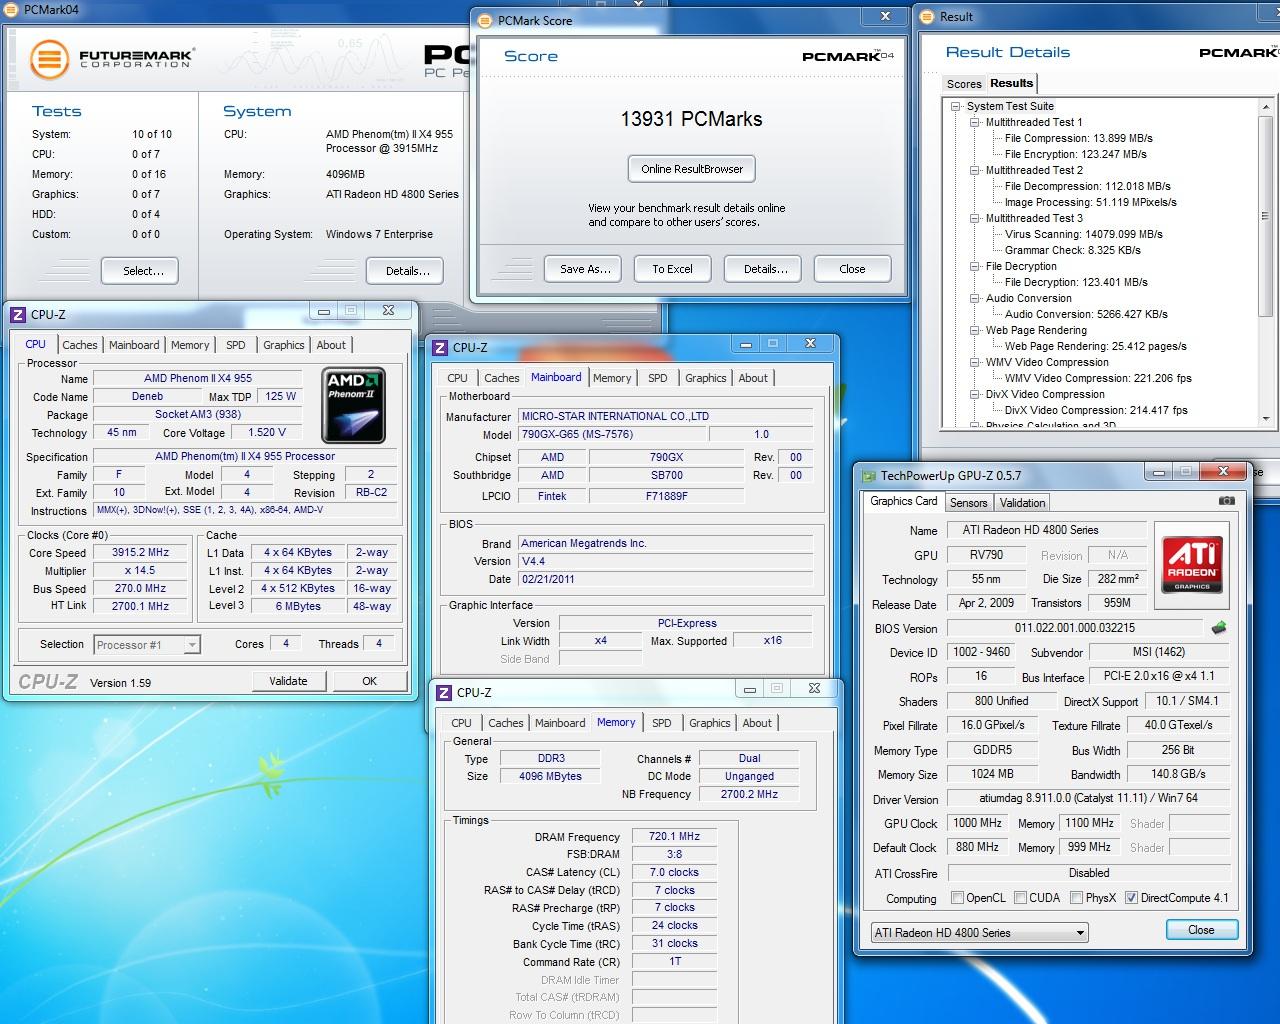1280x1024 pixels.
Task: Click the BIOS Version V4.4 field
Action: coord(664,561)
